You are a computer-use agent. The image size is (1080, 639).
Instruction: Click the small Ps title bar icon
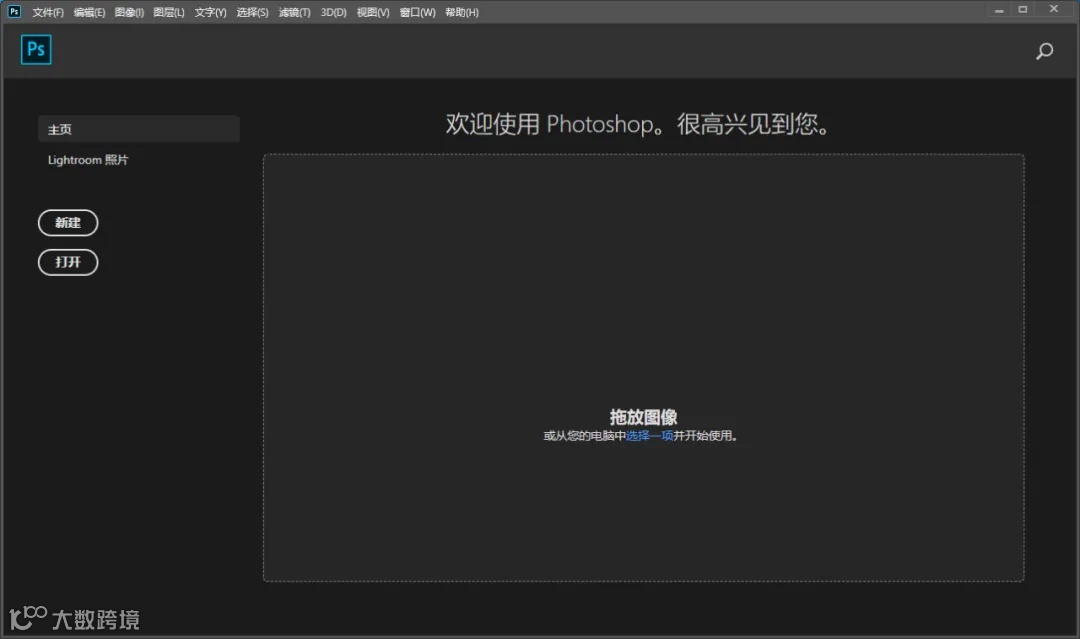(x=14, y=12)
